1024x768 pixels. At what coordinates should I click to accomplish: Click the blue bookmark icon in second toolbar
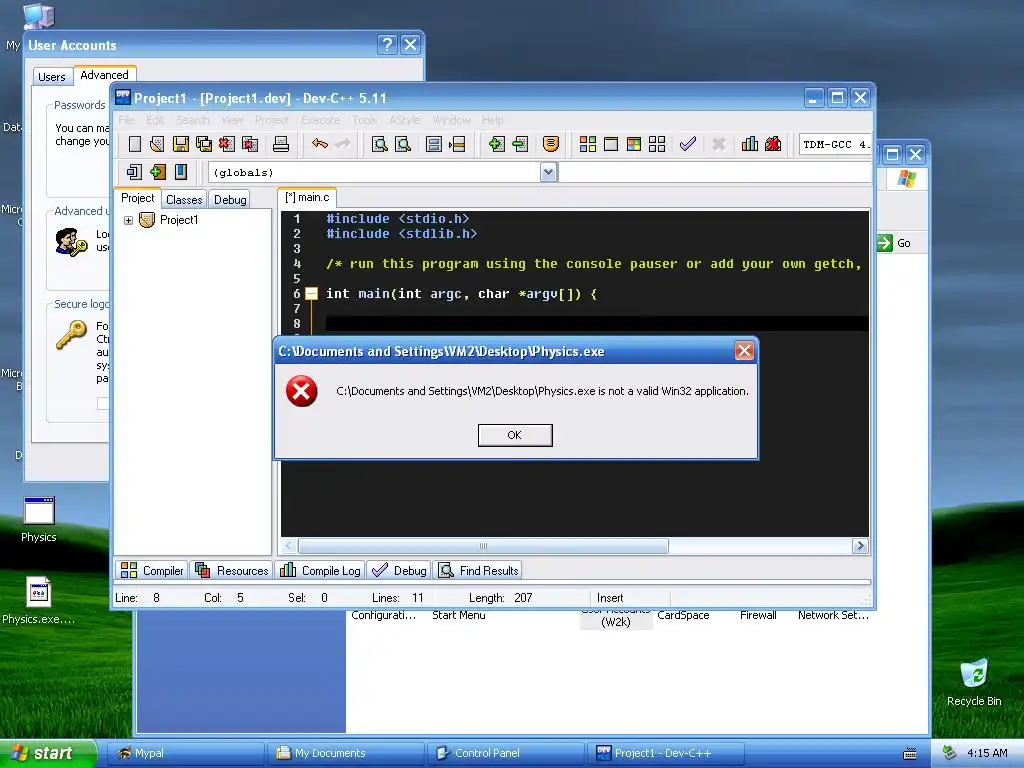[x=181, y=172]
